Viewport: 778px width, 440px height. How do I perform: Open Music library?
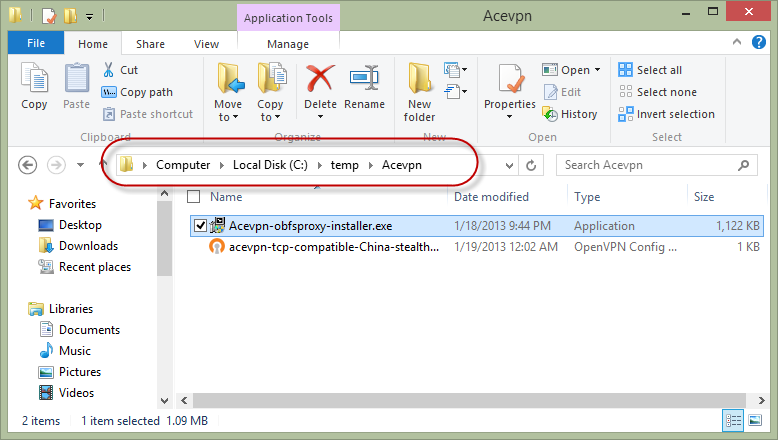coord(65,351)
